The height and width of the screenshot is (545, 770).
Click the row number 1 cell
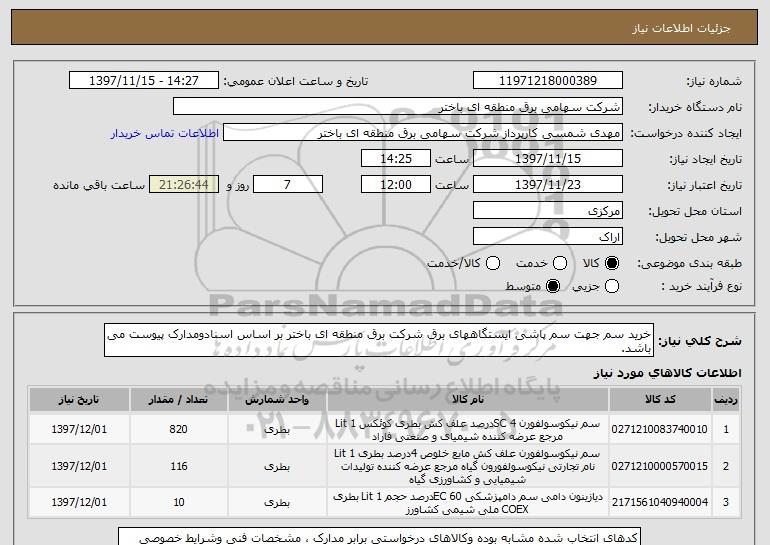point(726,430)
